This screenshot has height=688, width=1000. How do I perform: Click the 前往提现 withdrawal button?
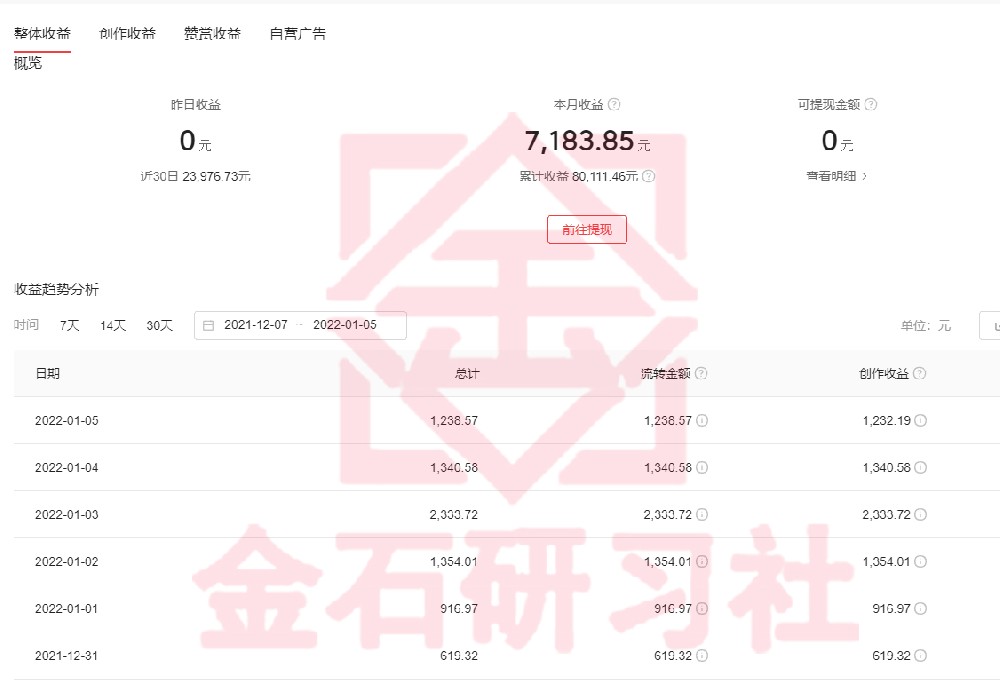point(585,229)
